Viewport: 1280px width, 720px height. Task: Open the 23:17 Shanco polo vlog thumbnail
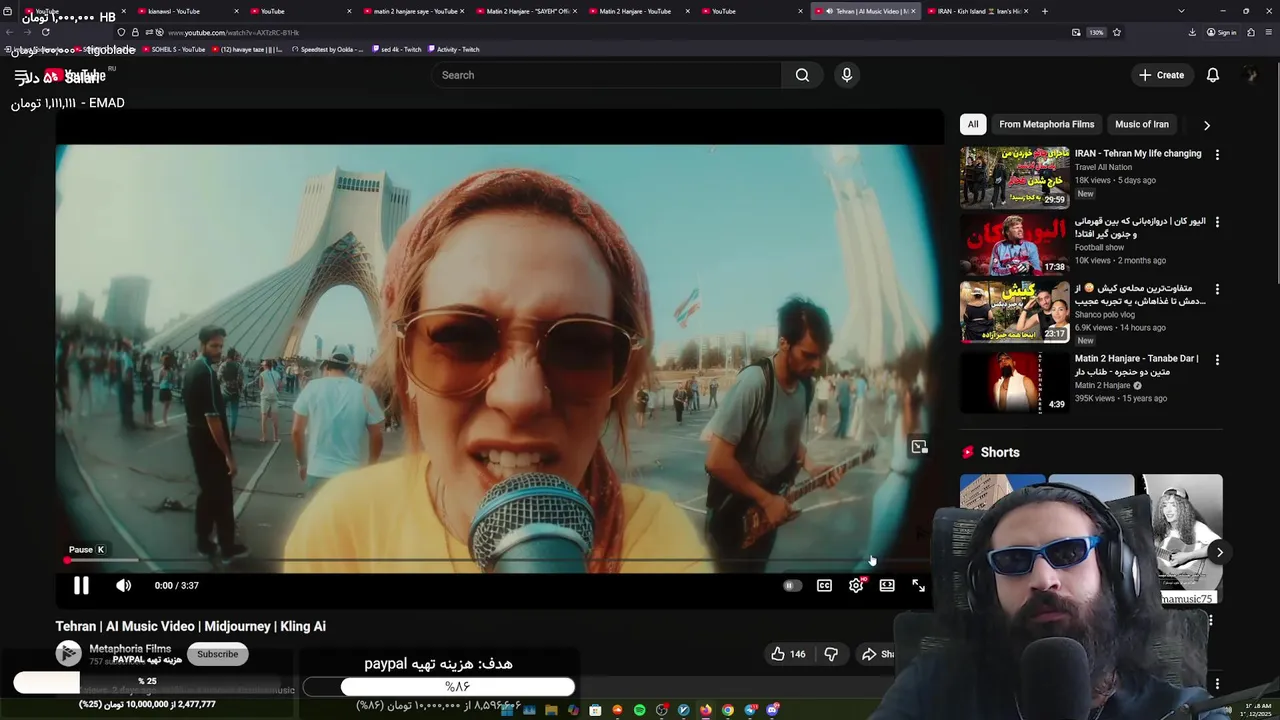click(1014, 312)
